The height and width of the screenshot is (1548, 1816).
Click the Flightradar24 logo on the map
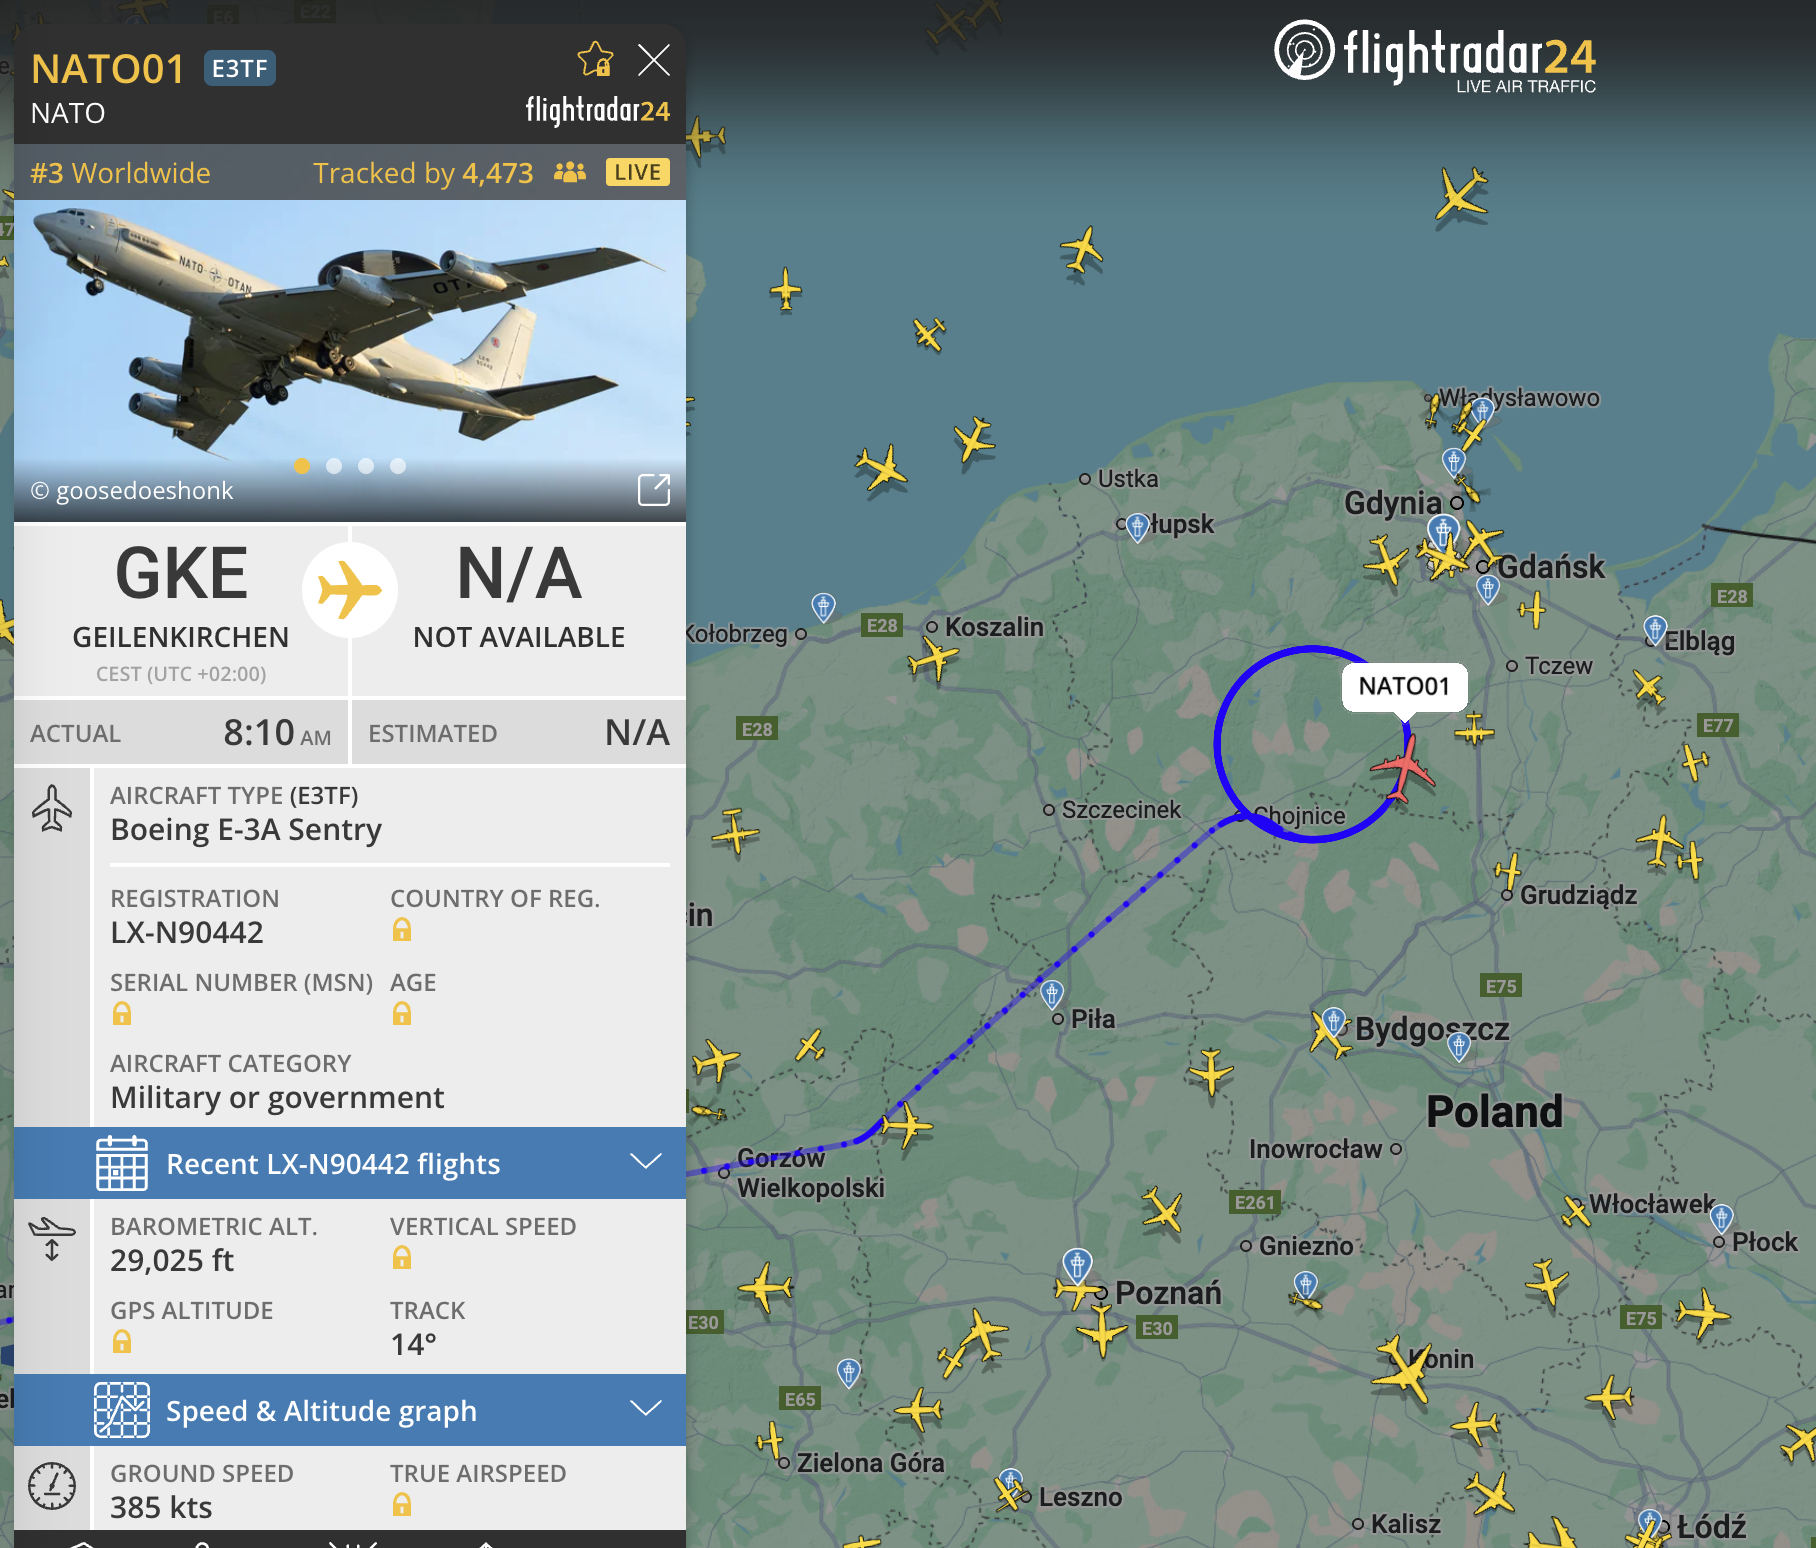pos(1435,56)
